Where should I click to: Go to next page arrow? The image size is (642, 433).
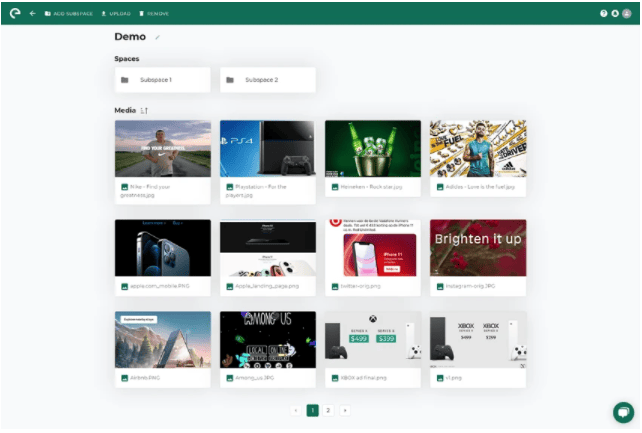[x=345, y=410]
